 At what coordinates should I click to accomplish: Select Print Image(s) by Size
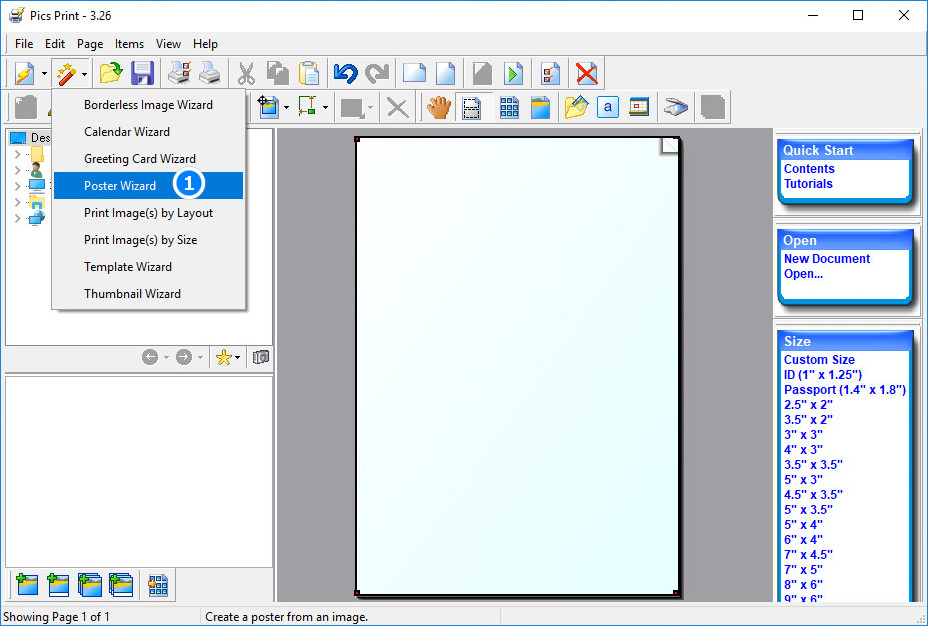tap(148, 240)
